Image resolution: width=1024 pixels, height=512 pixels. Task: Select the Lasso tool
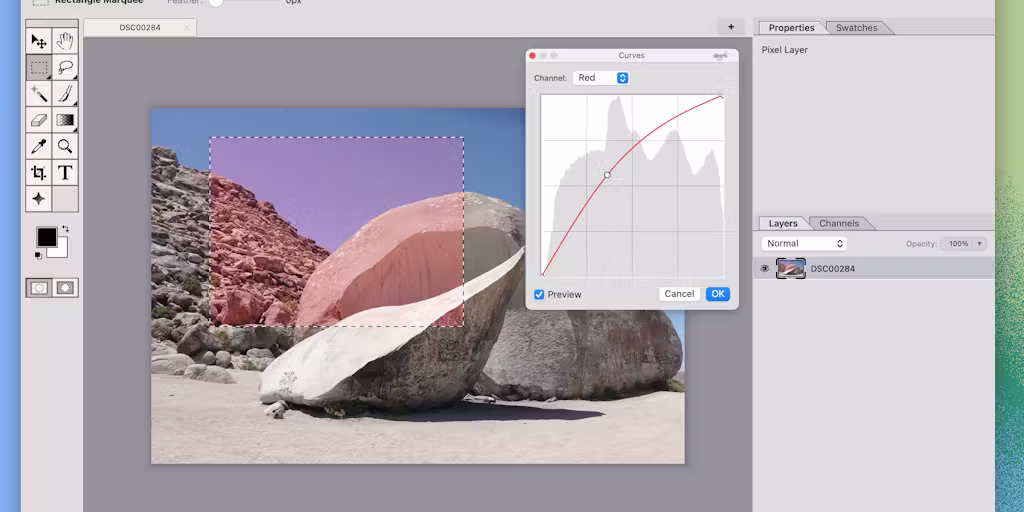pyautogui.click(x=65, y=68)
